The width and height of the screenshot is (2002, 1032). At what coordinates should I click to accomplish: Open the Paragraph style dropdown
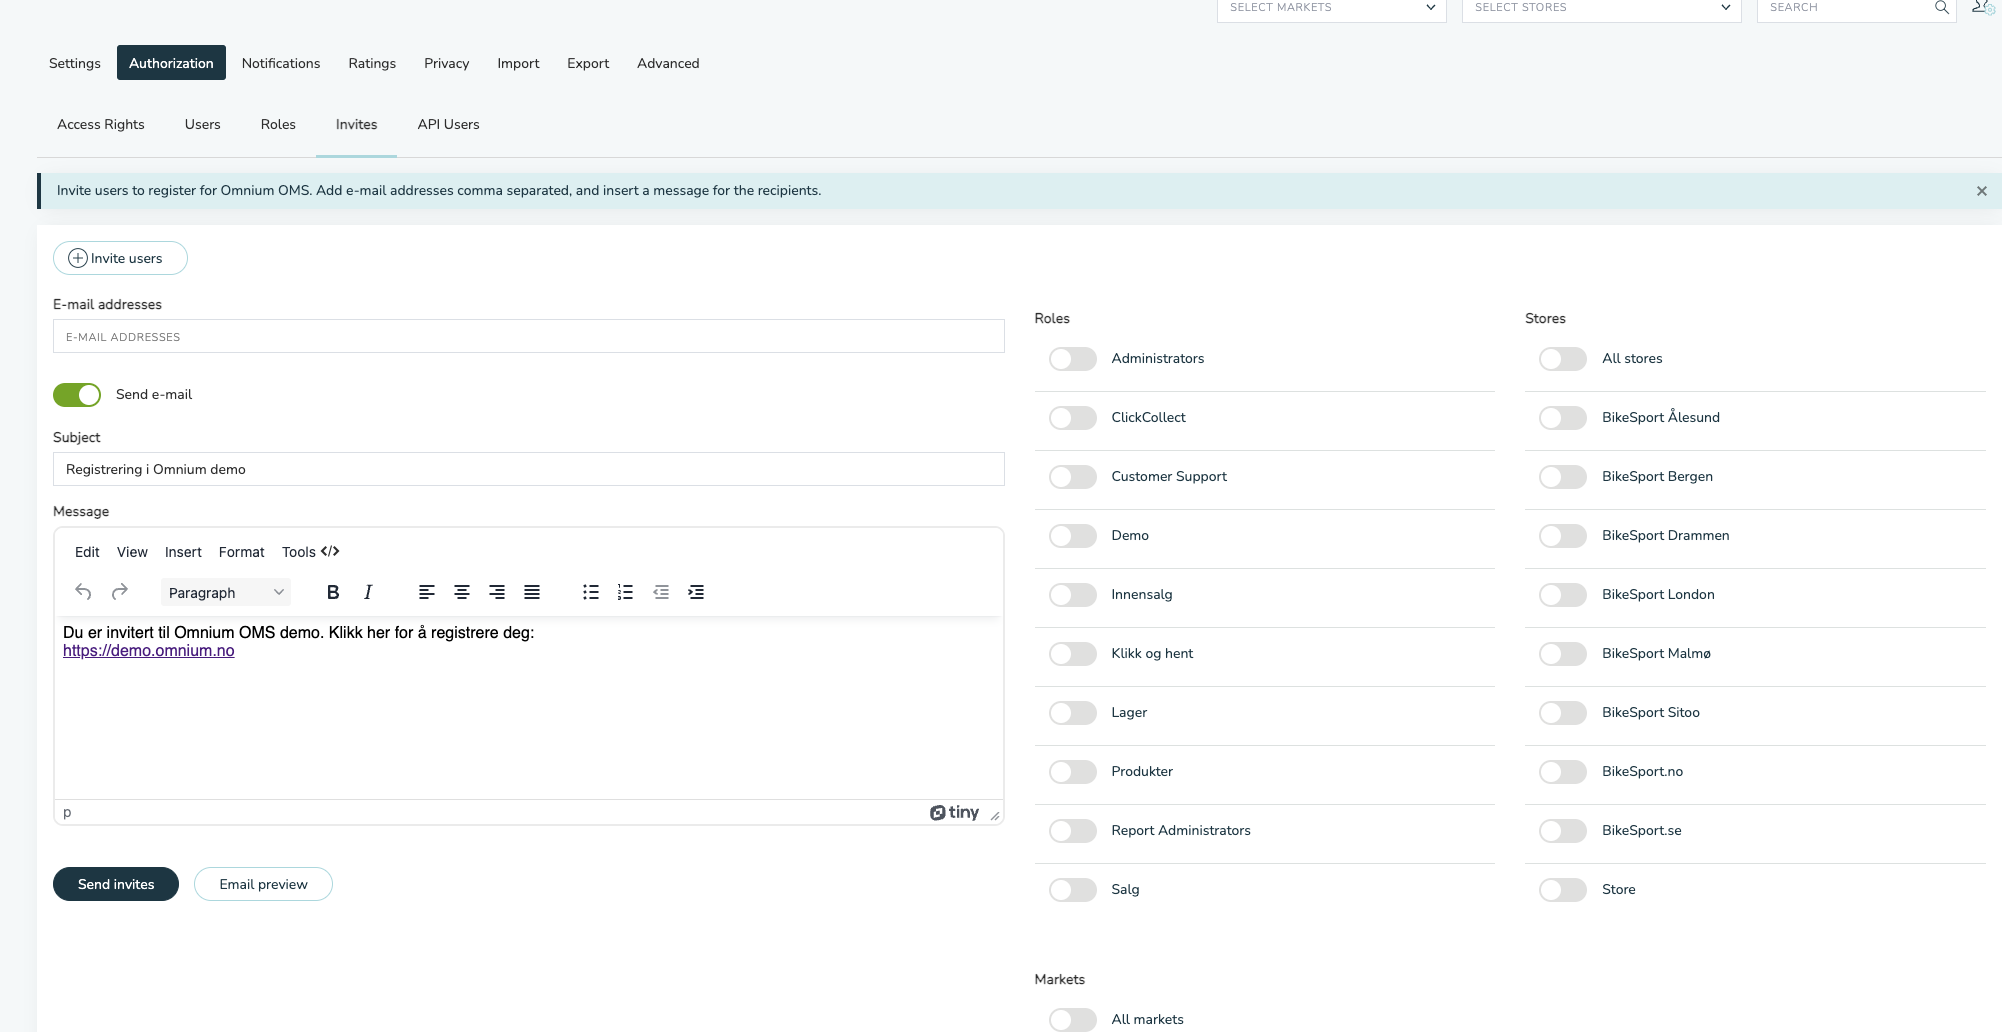tap(226, 592)
